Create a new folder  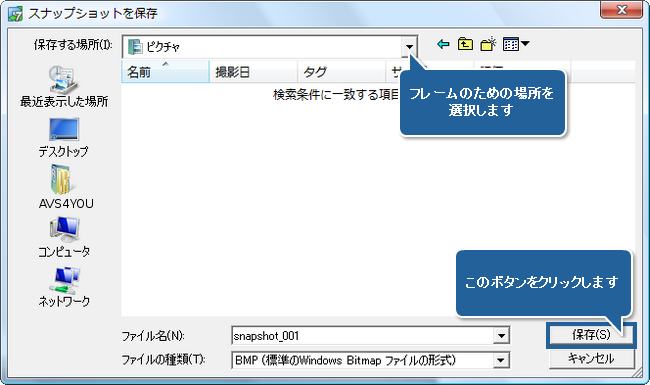tap(488, 44)
